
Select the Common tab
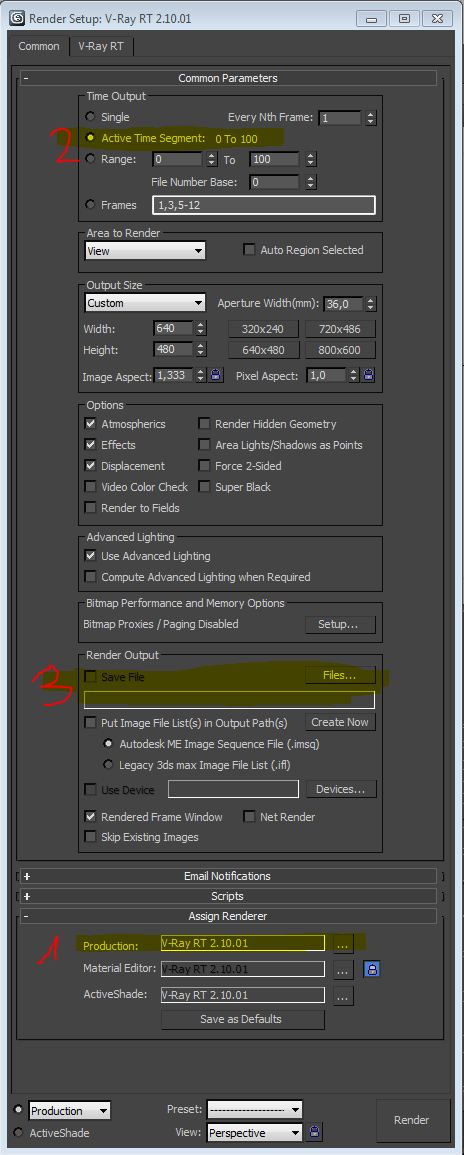39,46
